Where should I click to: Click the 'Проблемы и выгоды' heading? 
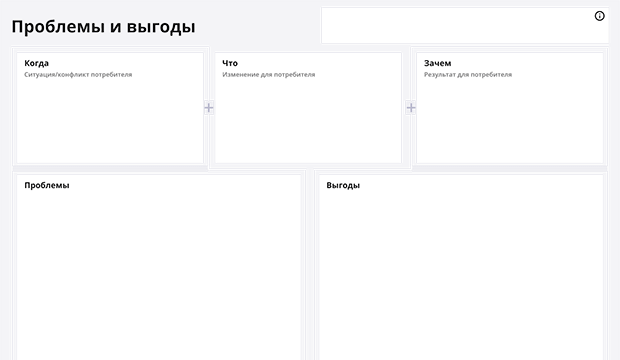pyautogui.click(x=104, y=27)
